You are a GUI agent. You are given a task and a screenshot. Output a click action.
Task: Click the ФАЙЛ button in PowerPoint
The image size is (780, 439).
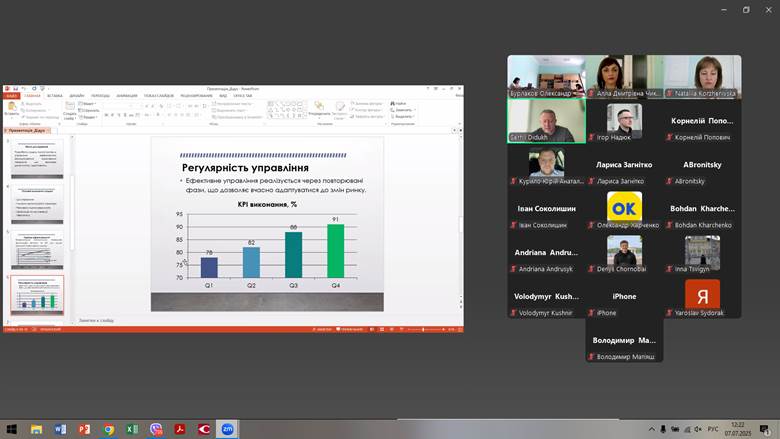[11, 96]
